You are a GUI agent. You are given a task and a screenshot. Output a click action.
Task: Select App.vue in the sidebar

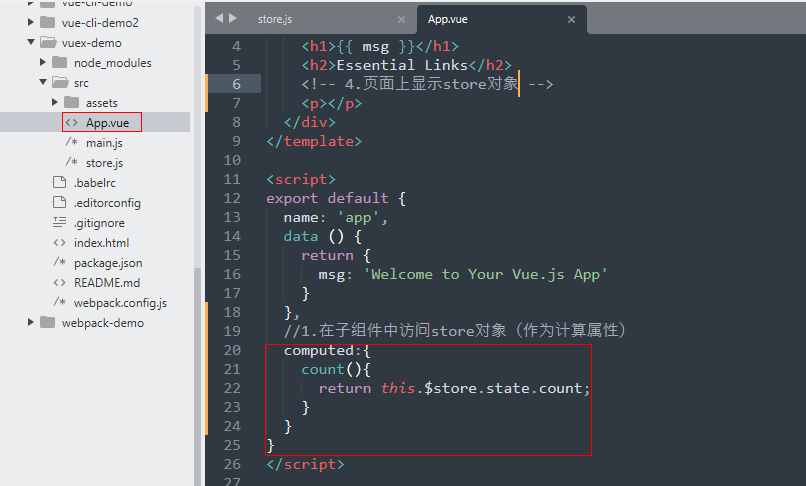[x=107, y=122]
